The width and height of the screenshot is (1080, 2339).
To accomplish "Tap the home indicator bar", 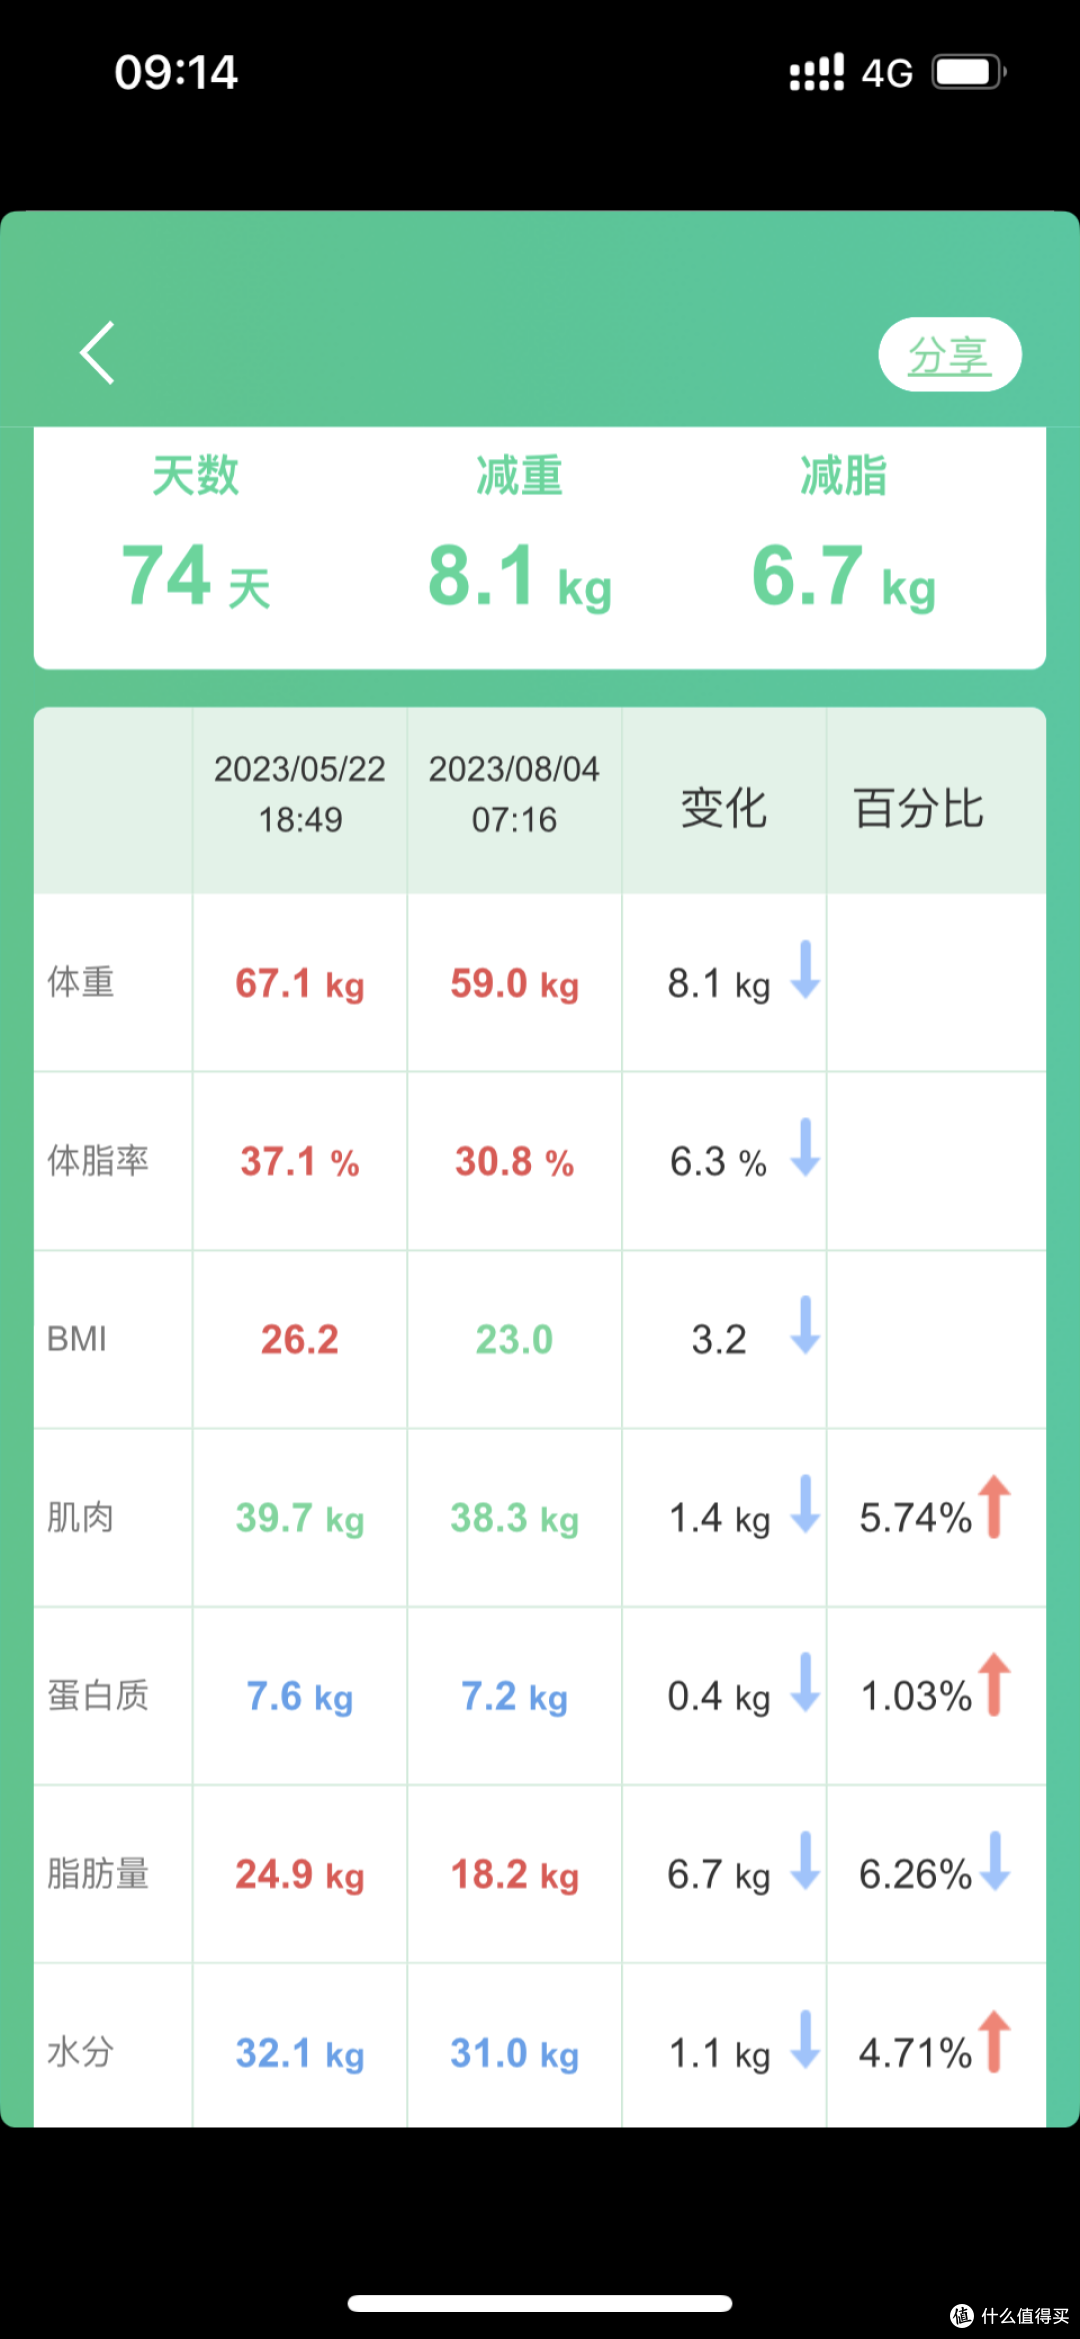I will click(x=540, y=2303).
